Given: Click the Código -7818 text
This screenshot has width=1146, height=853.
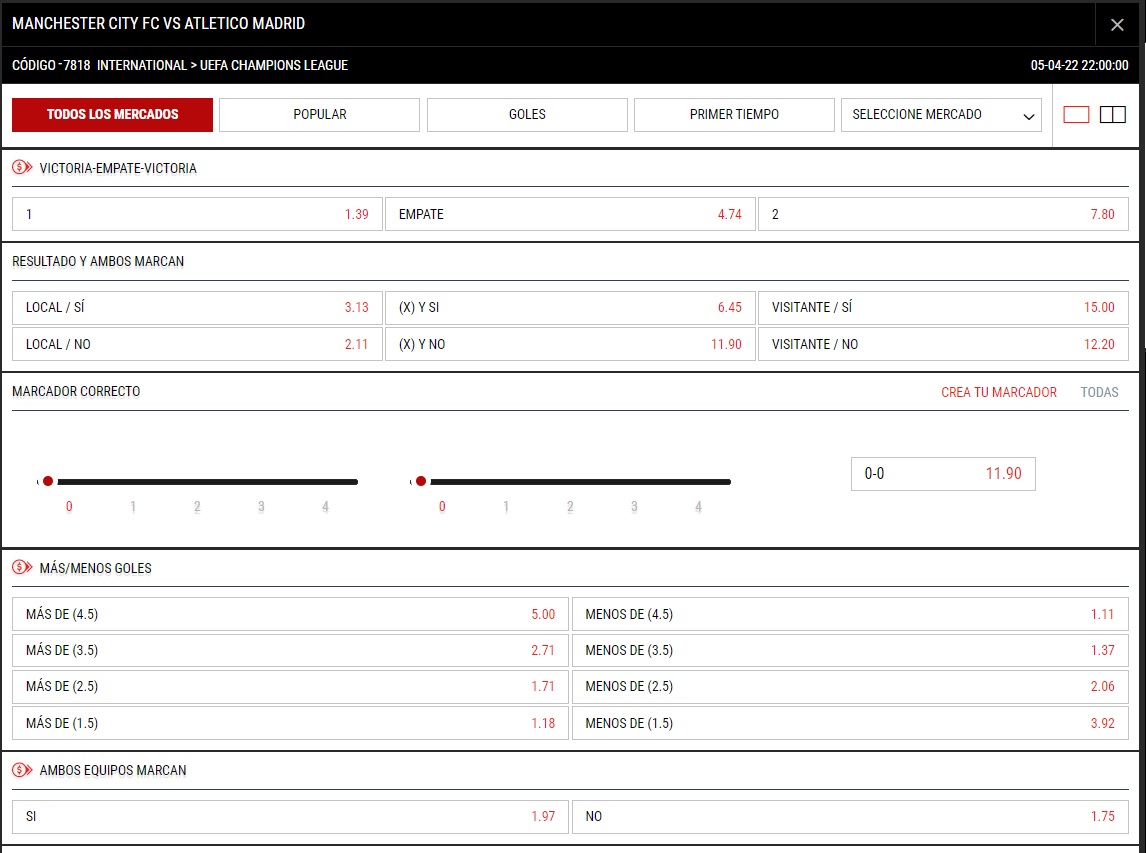Looking at the screenshot, I should 51,65.
